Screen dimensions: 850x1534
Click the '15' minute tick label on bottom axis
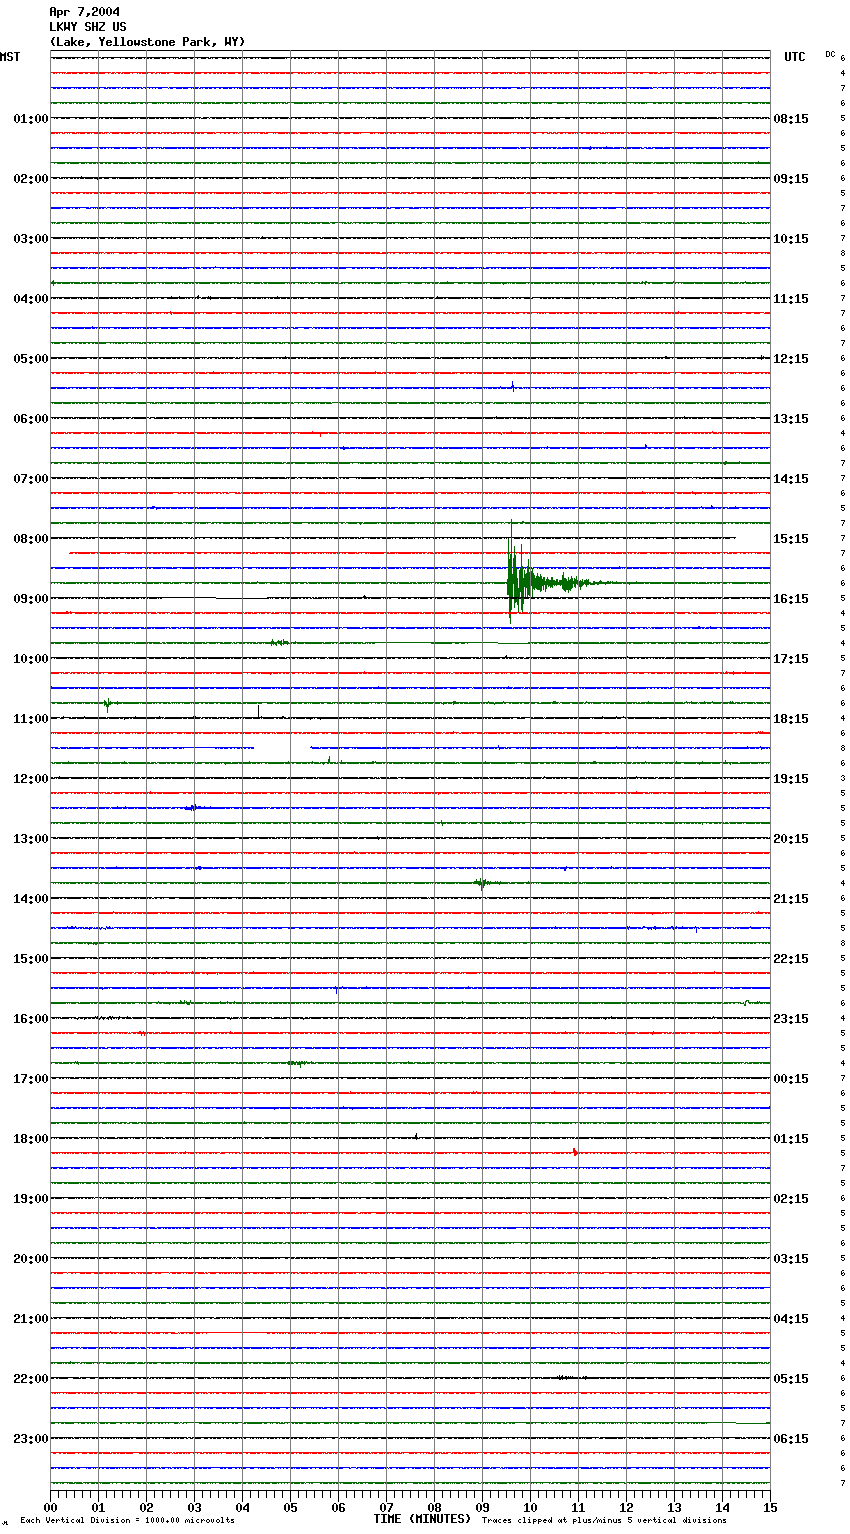770,1507
